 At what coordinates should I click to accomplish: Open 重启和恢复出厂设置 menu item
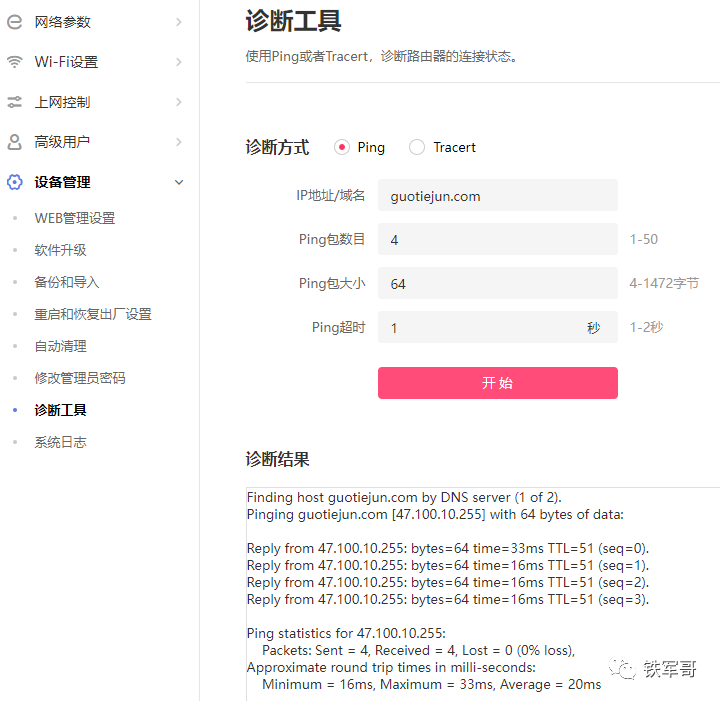pyautogui.click(x=93, y=314)
